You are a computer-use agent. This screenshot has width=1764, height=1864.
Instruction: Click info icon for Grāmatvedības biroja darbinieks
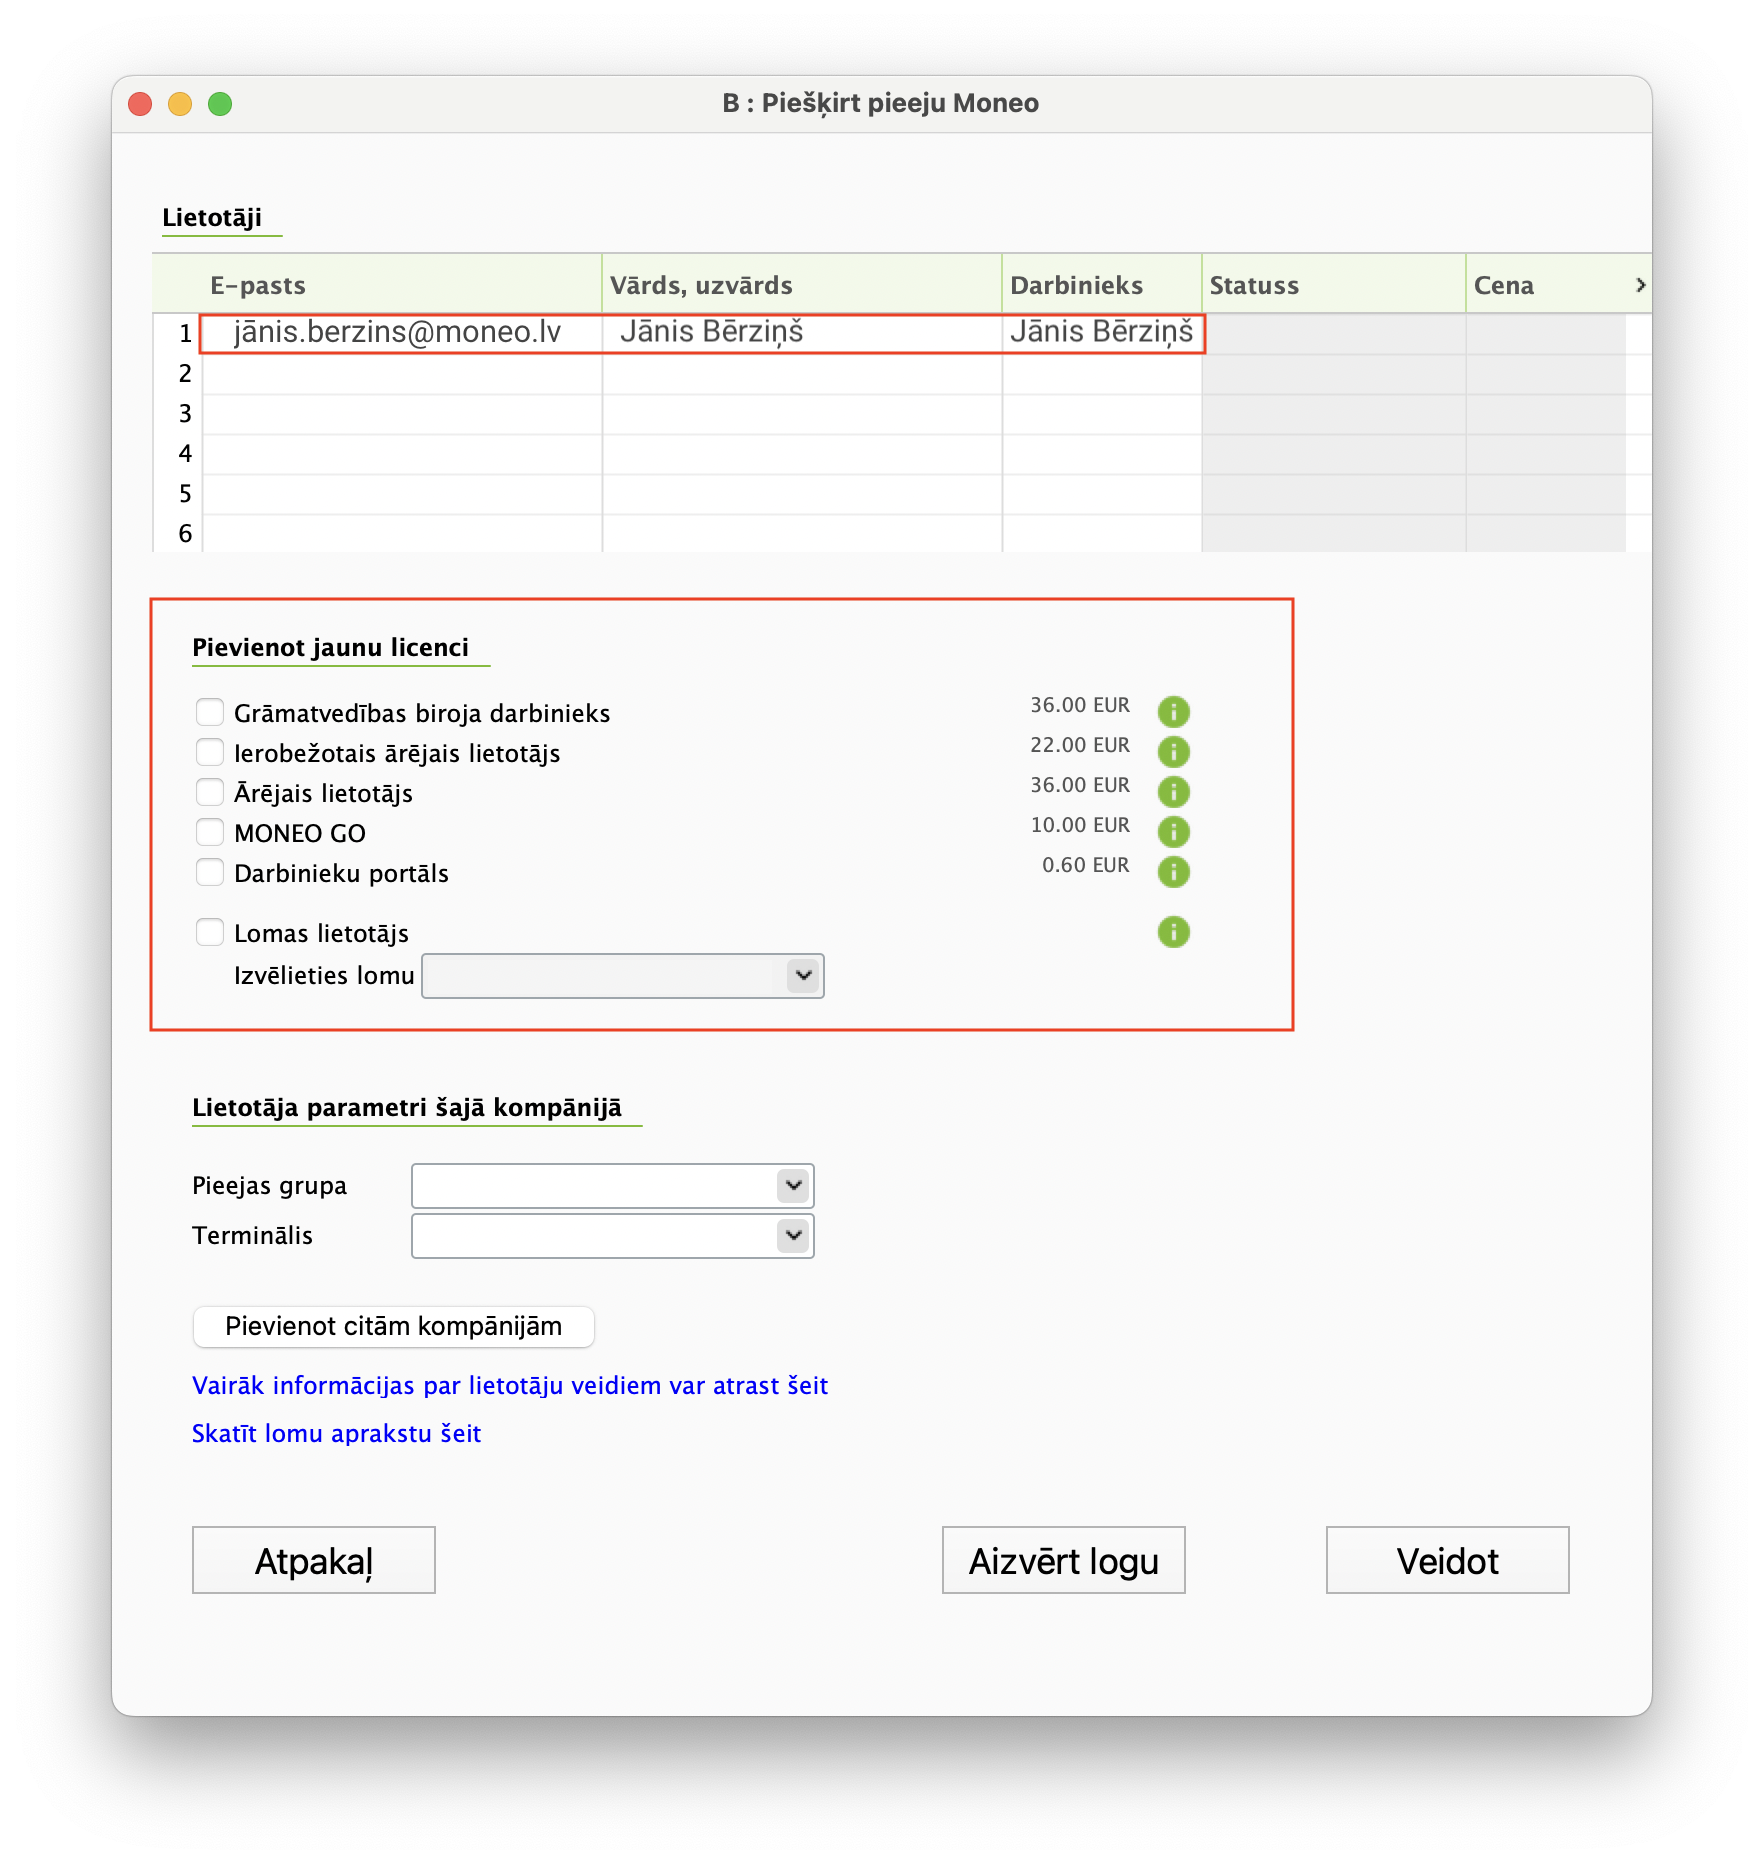pos(1173,712)
